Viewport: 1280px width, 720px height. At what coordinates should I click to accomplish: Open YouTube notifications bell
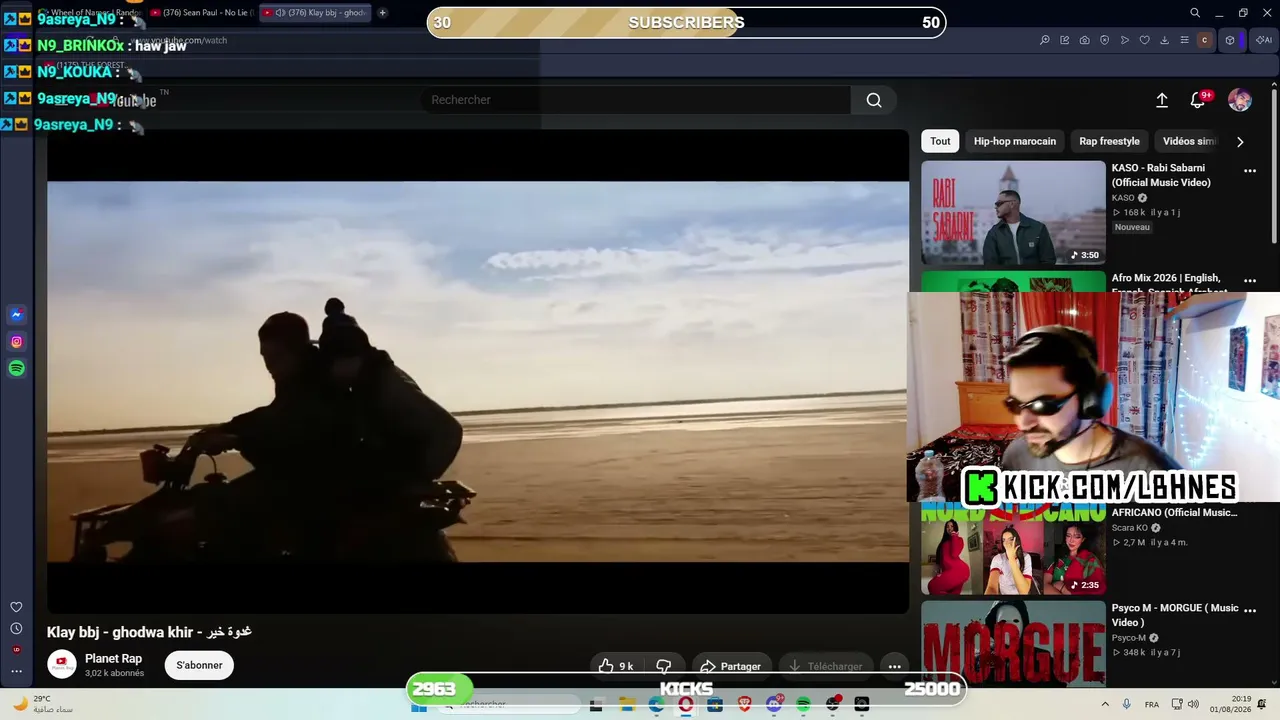pyautogui.click(x=1198, y=100)
